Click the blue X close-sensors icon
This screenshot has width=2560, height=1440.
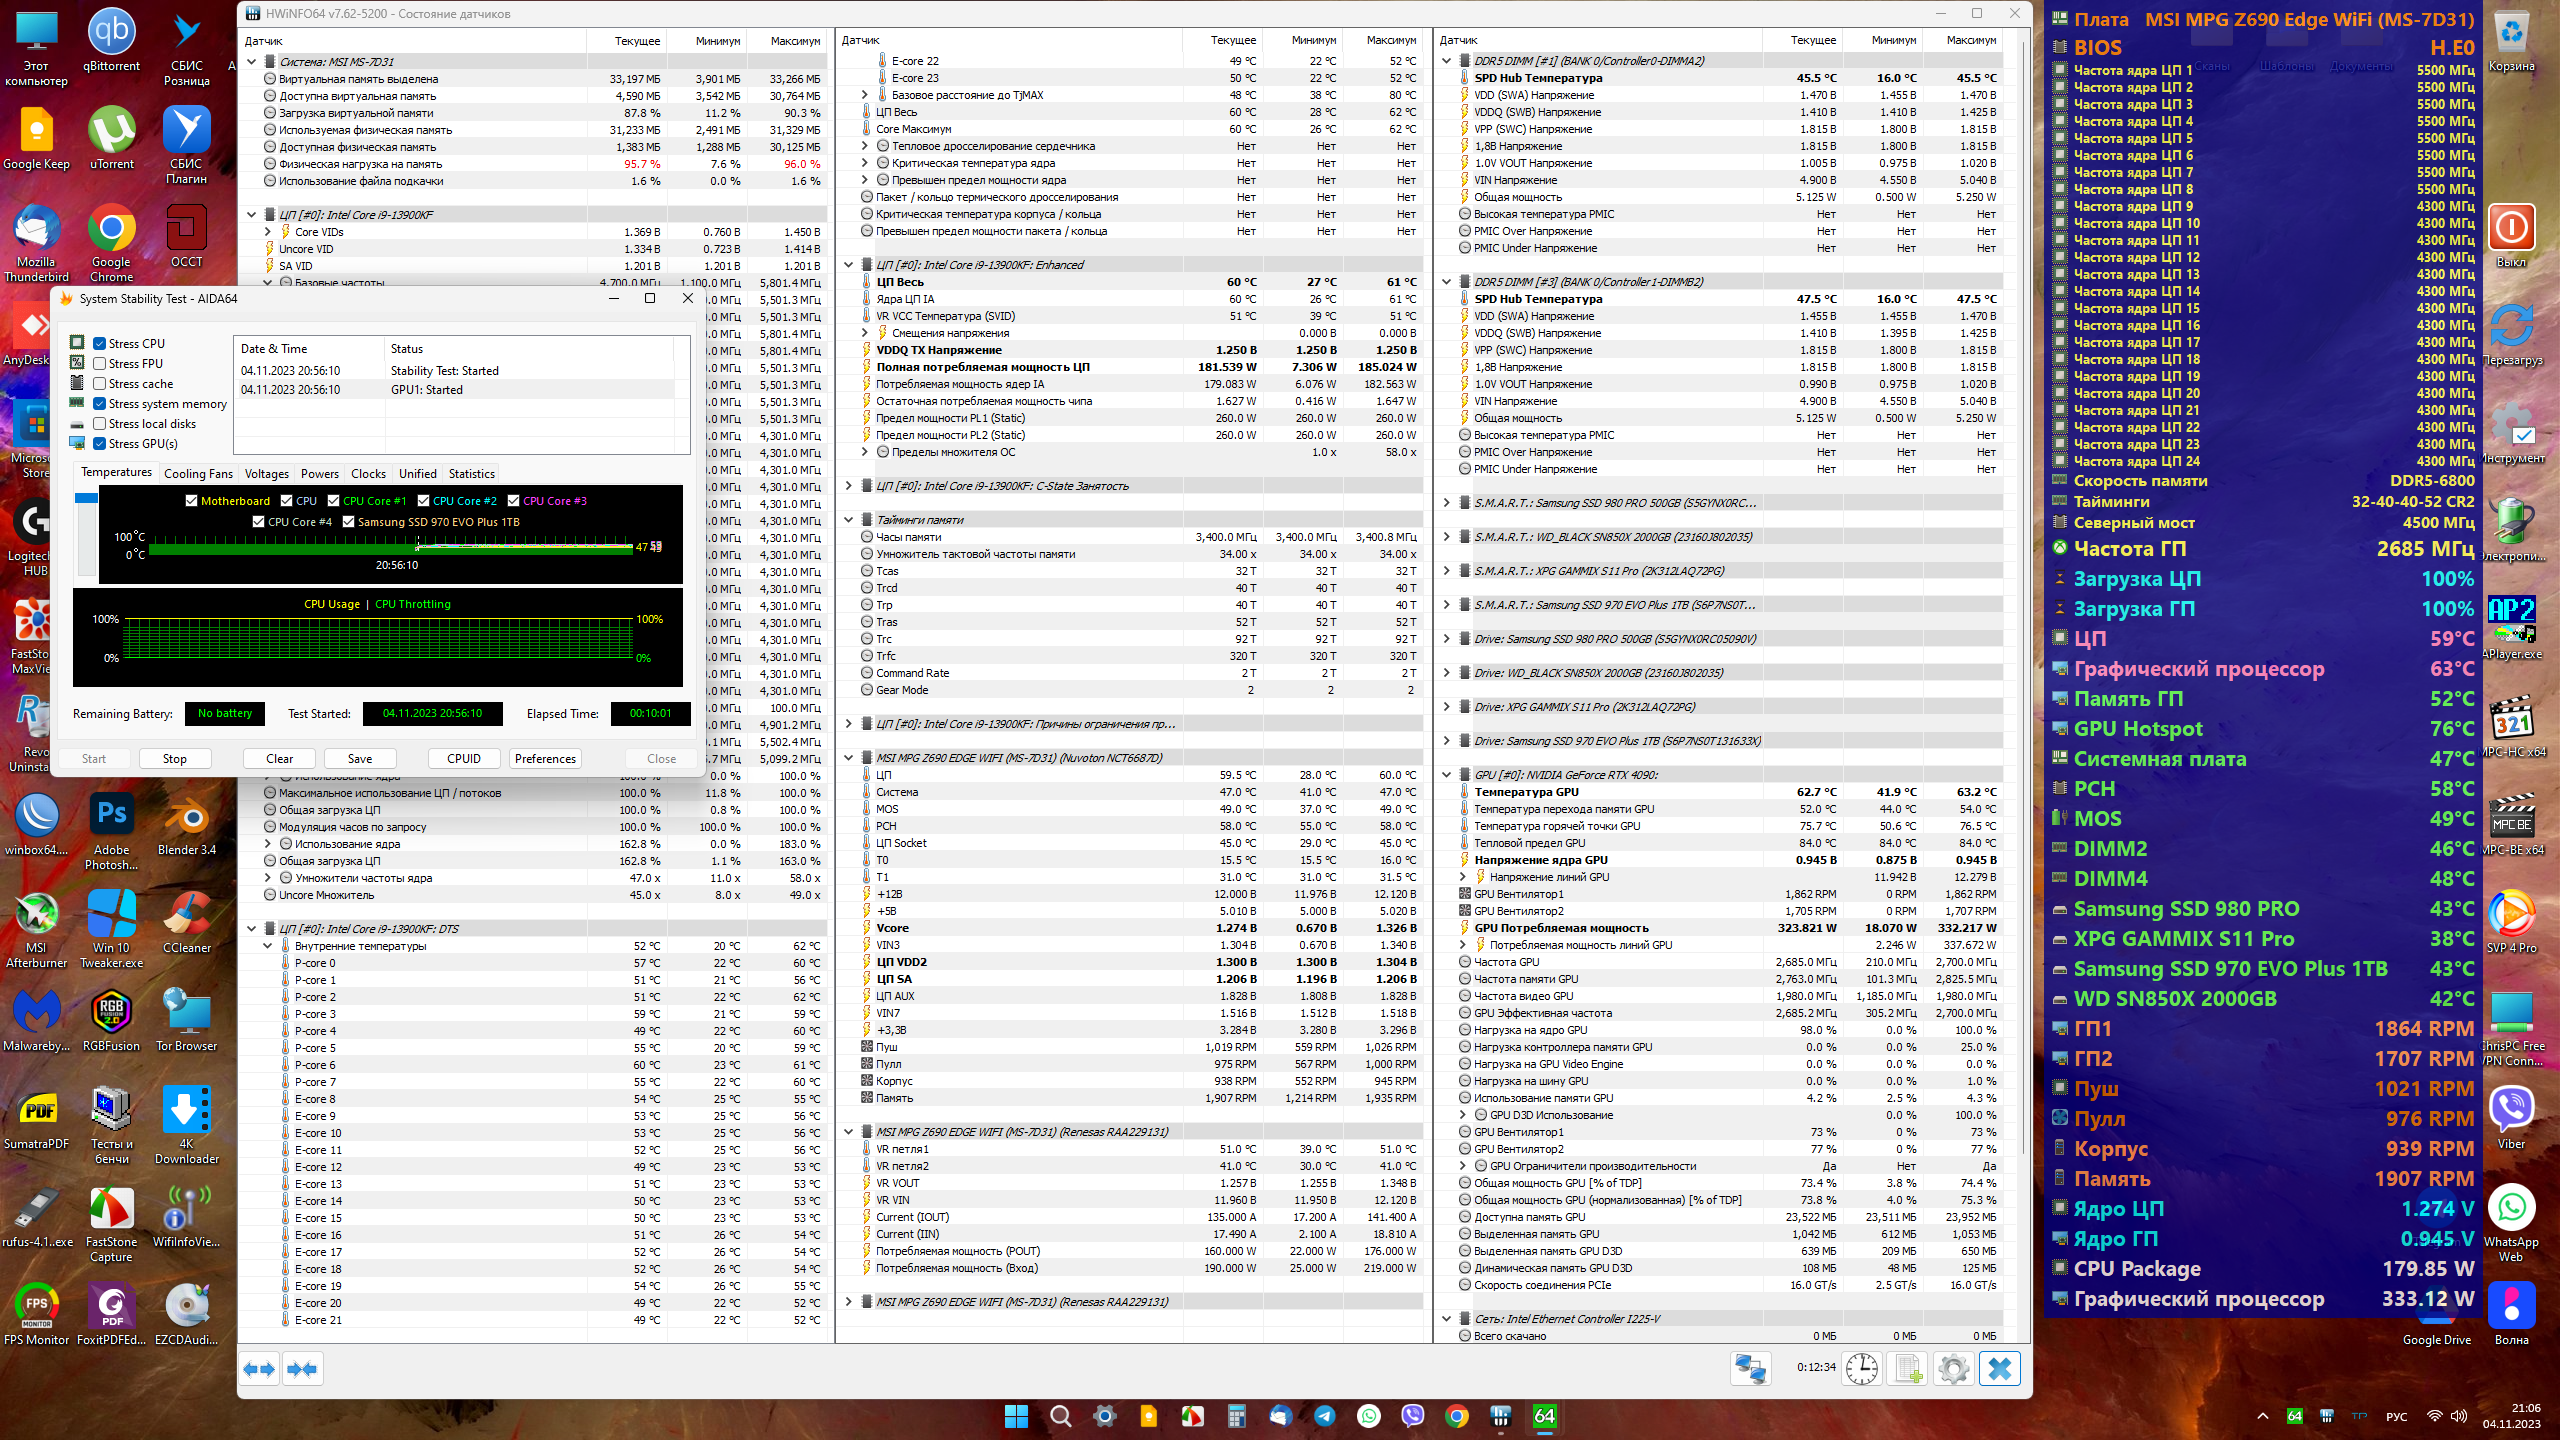[2000, 1368]
